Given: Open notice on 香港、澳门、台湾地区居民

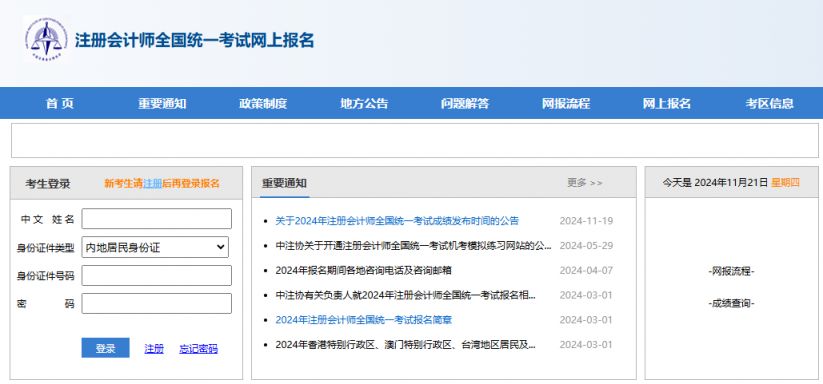Looking at the screenshot, I should point(405,345).
